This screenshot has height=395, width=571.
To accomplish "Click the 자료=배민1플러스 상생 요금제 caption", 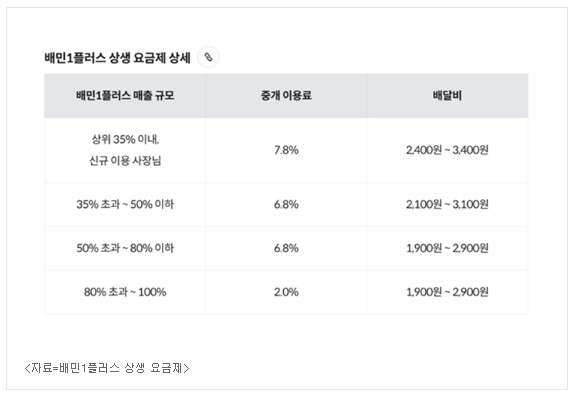I will [107, 368].
